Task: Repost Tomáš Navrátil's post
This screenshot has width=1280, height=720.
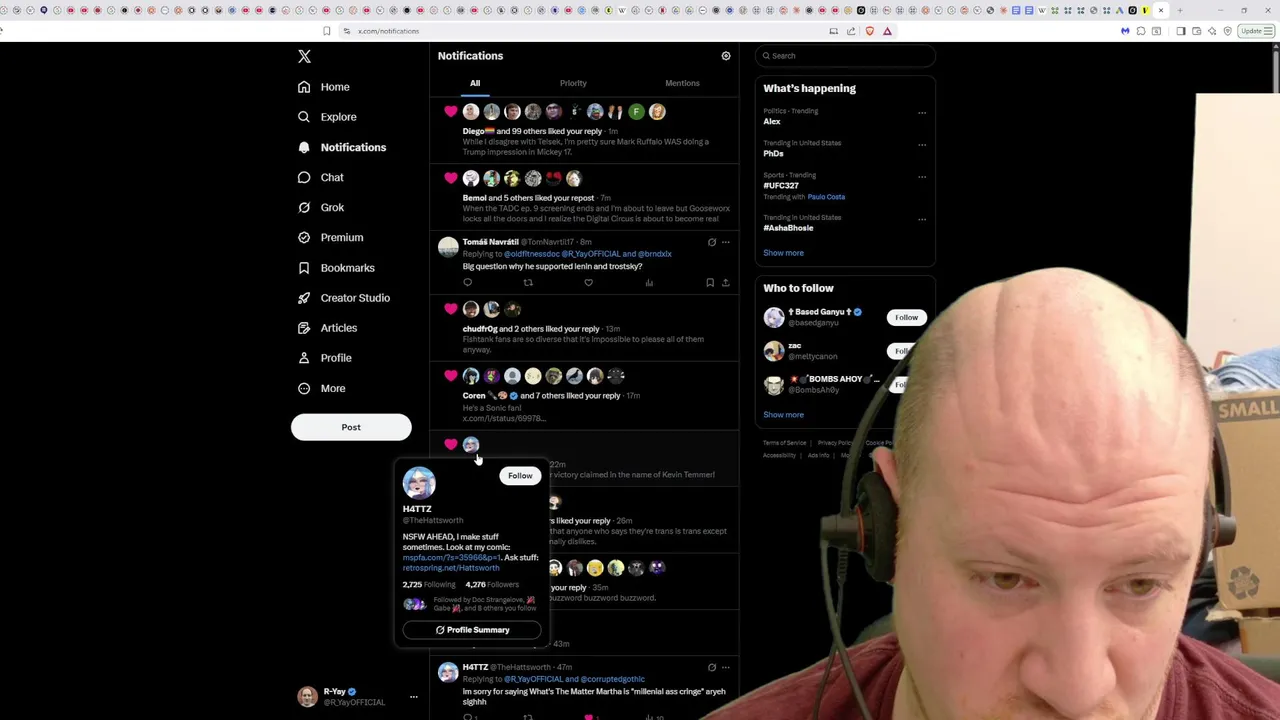Action: 528,283
